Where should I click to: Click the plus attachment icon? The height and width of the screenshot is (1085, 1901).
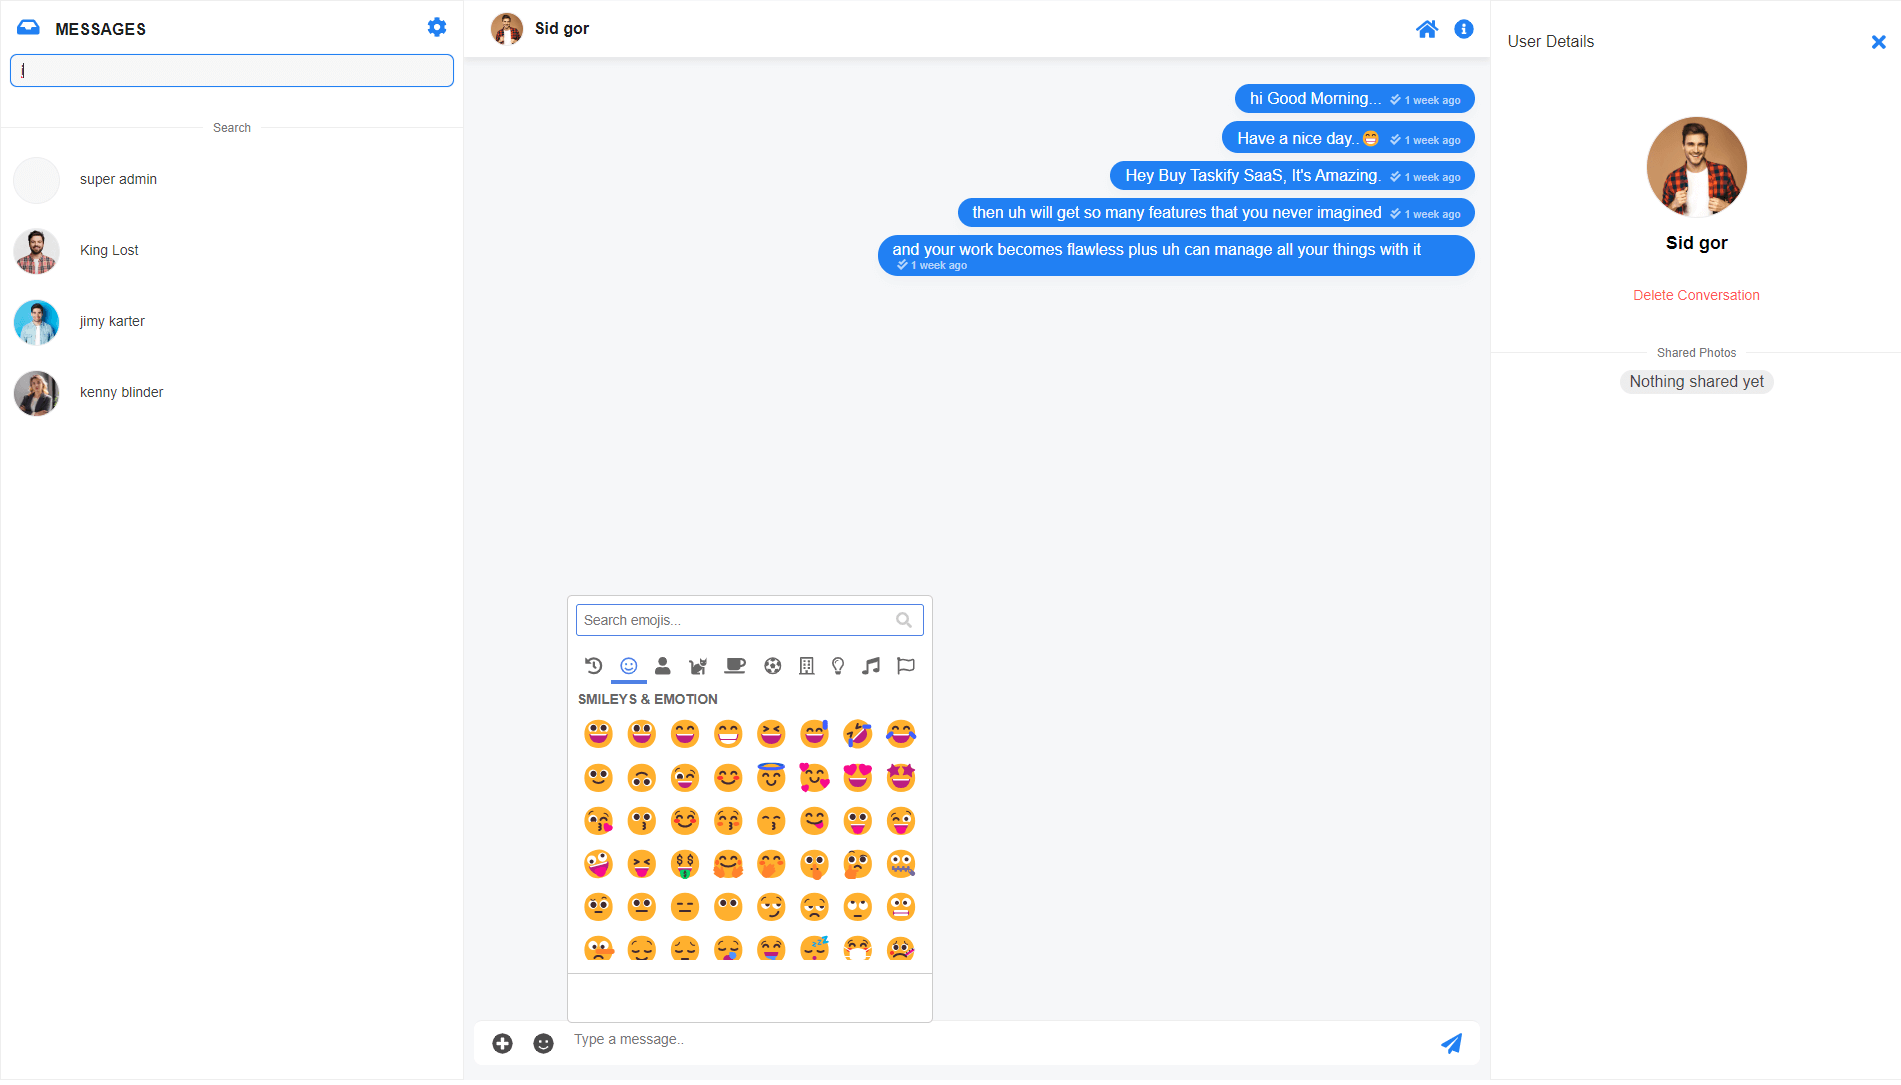click(x=502, y=1043)
